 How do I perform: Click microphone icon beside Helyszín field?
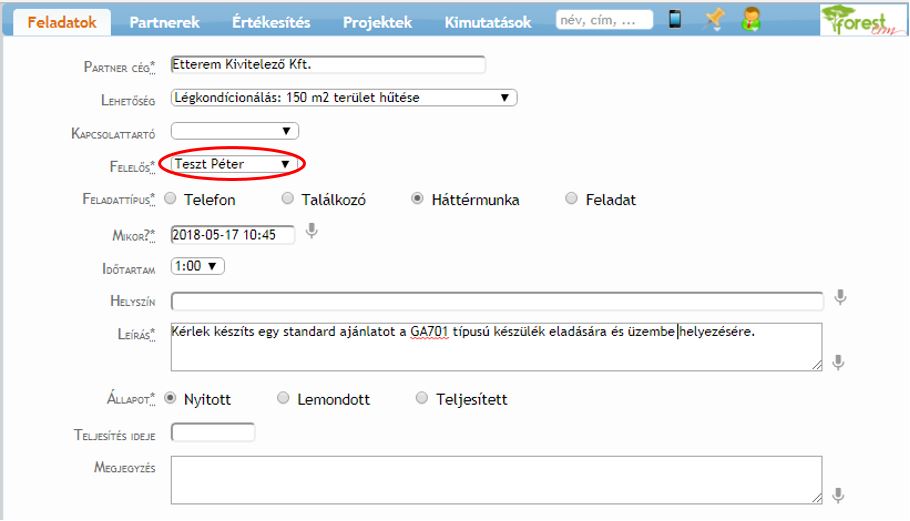pyautogui.click(x=840, y=298)
